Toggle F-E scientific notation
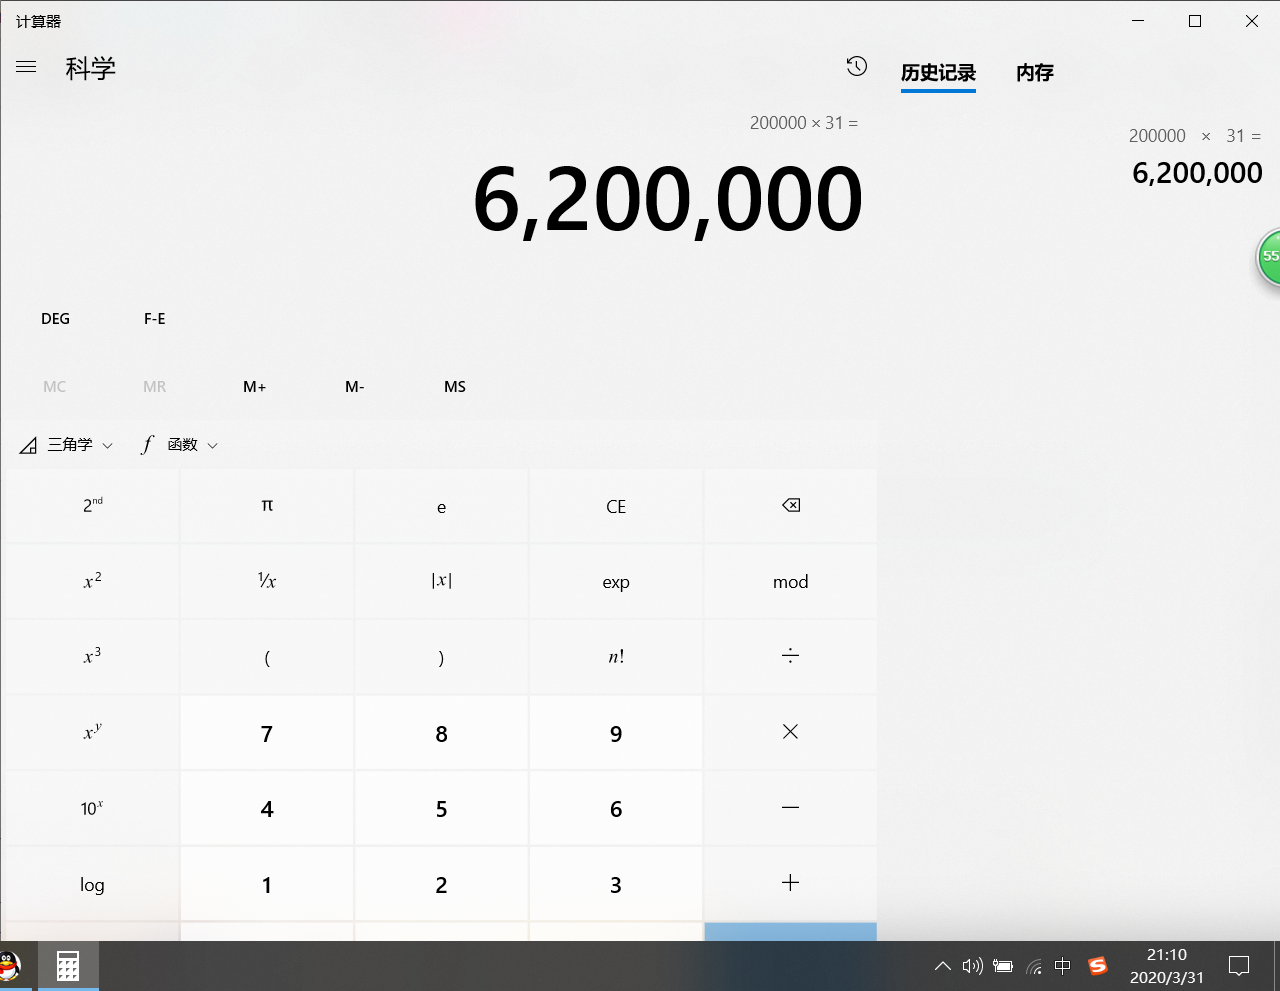This screenshot has width=1280, height=991. tap(154, 319)
